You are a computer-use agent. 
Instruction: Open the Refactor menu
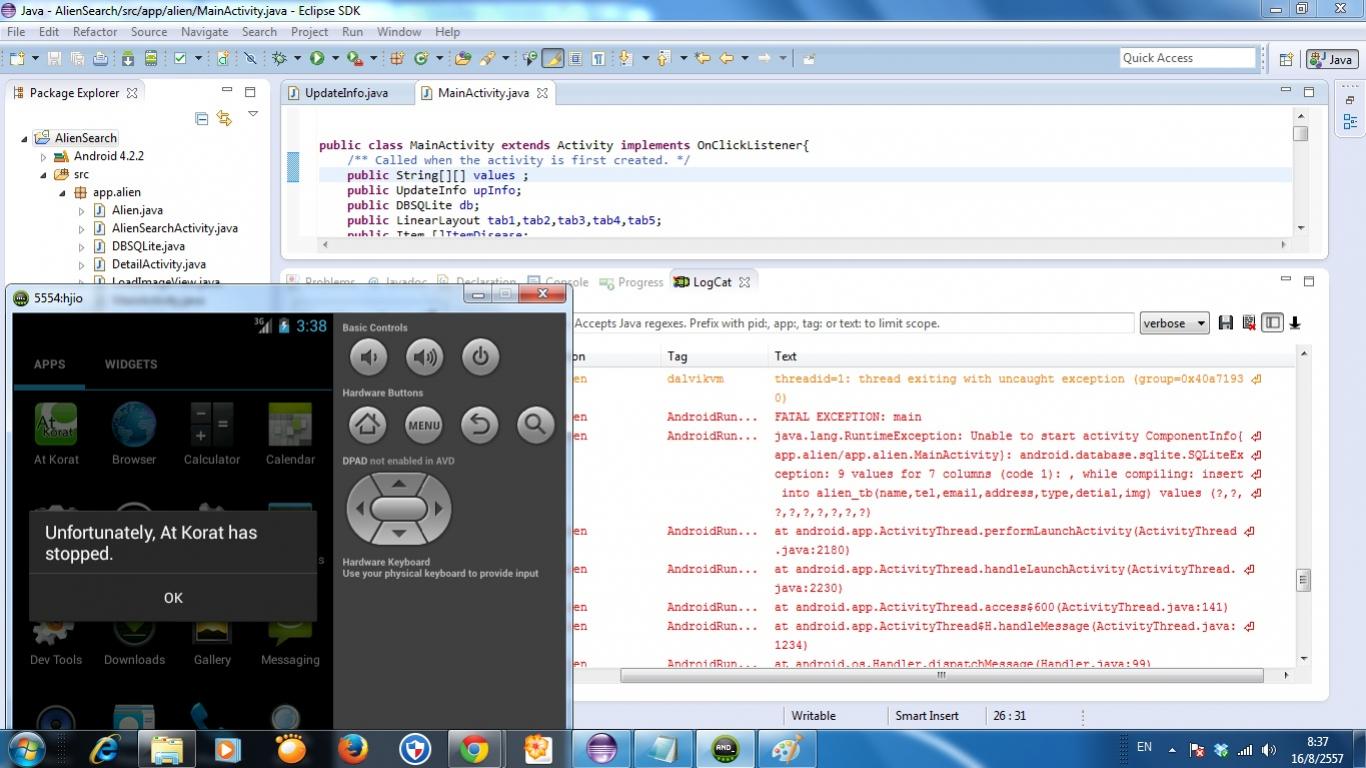point(95,32)
